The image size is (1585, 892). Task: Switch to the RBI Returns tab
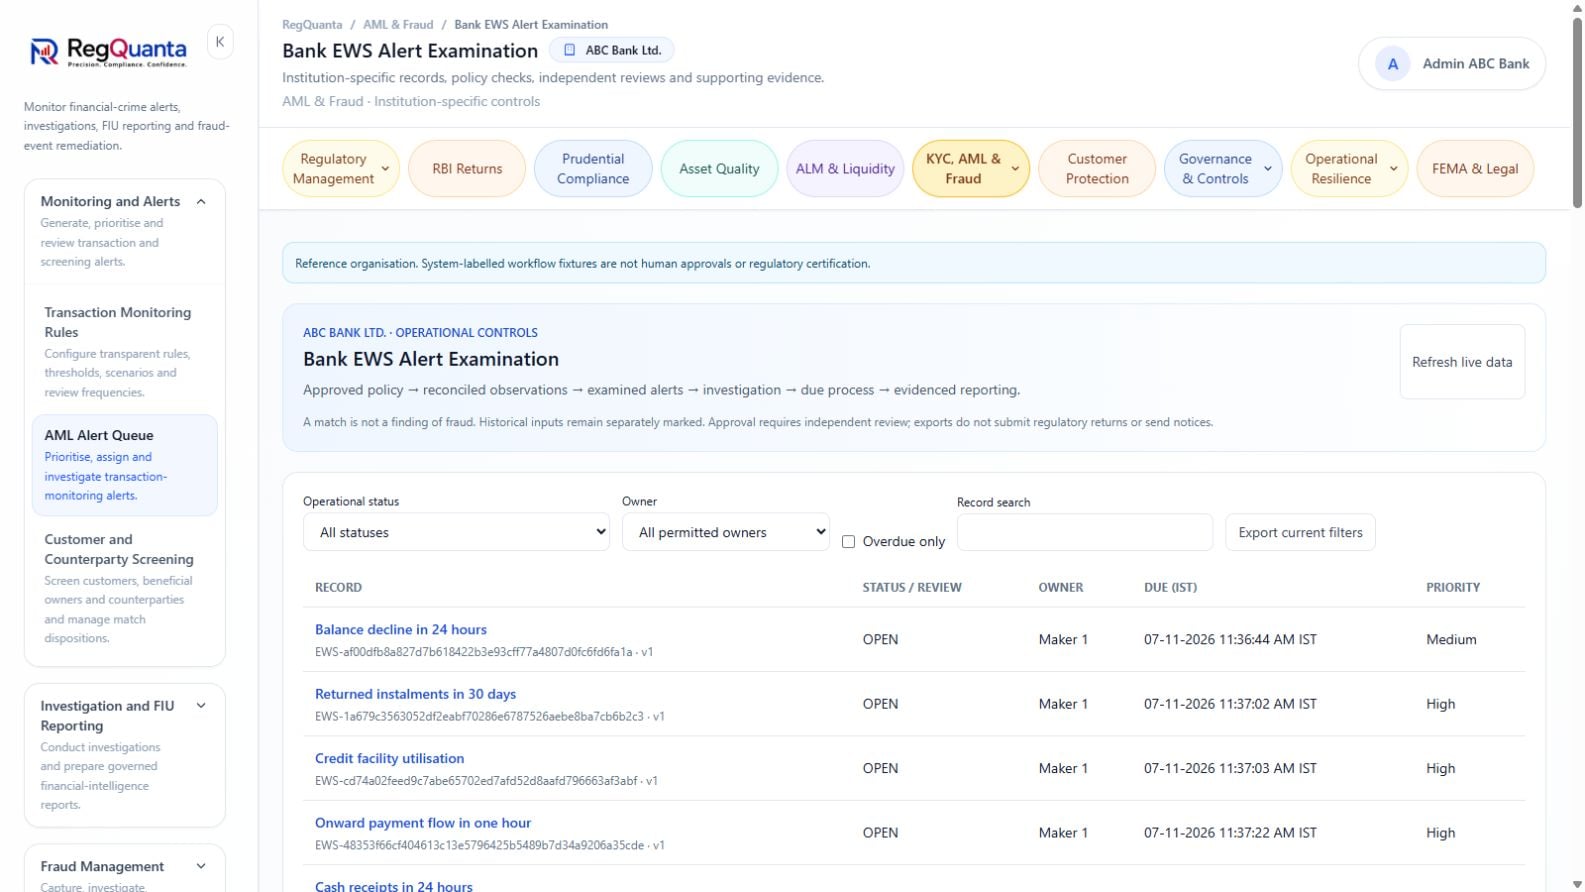[467, 169]
